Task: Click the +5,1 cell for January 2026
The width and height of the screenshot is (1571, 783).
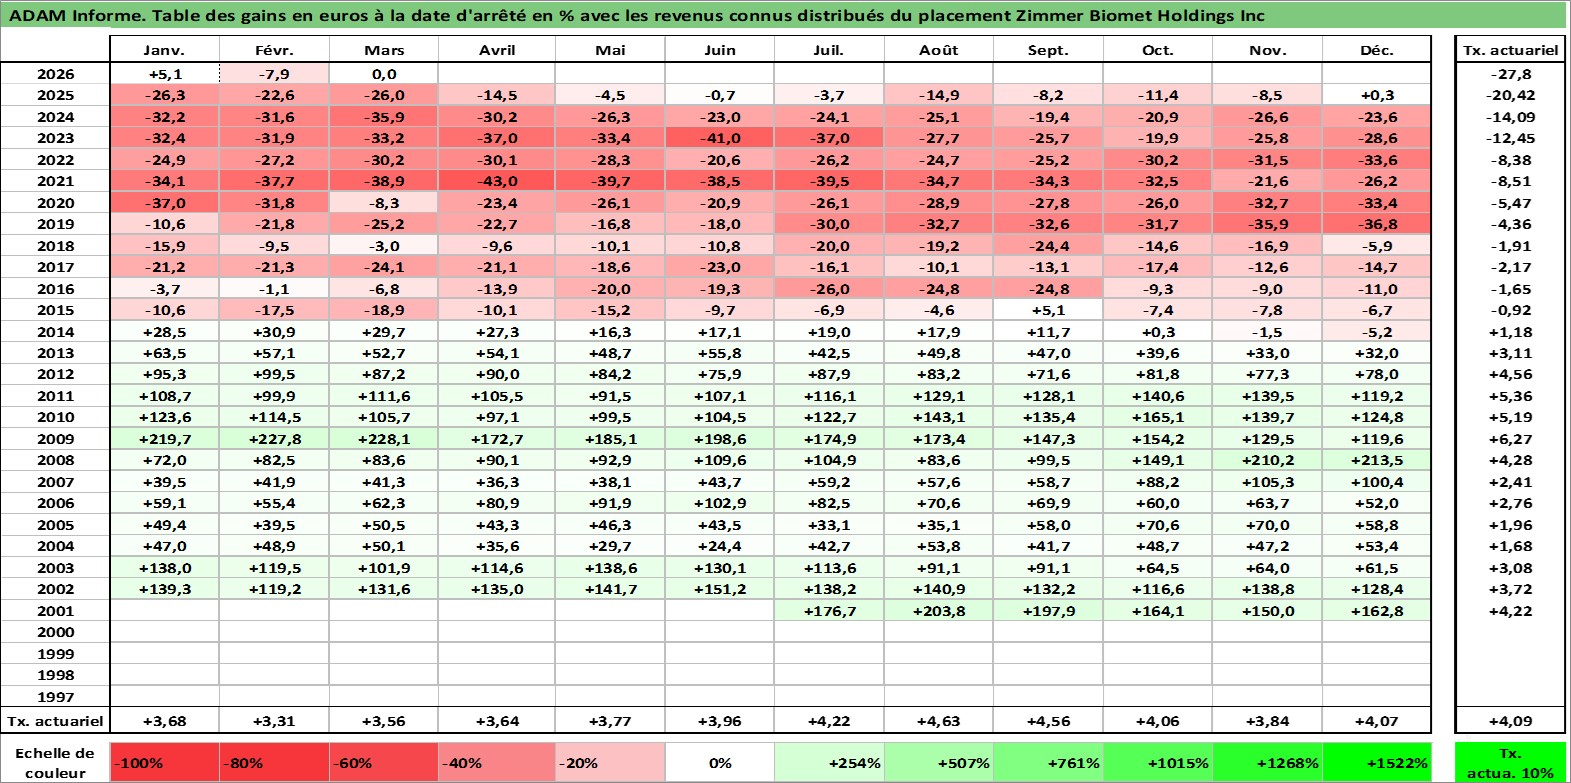Action: click(x=164, y=74)
